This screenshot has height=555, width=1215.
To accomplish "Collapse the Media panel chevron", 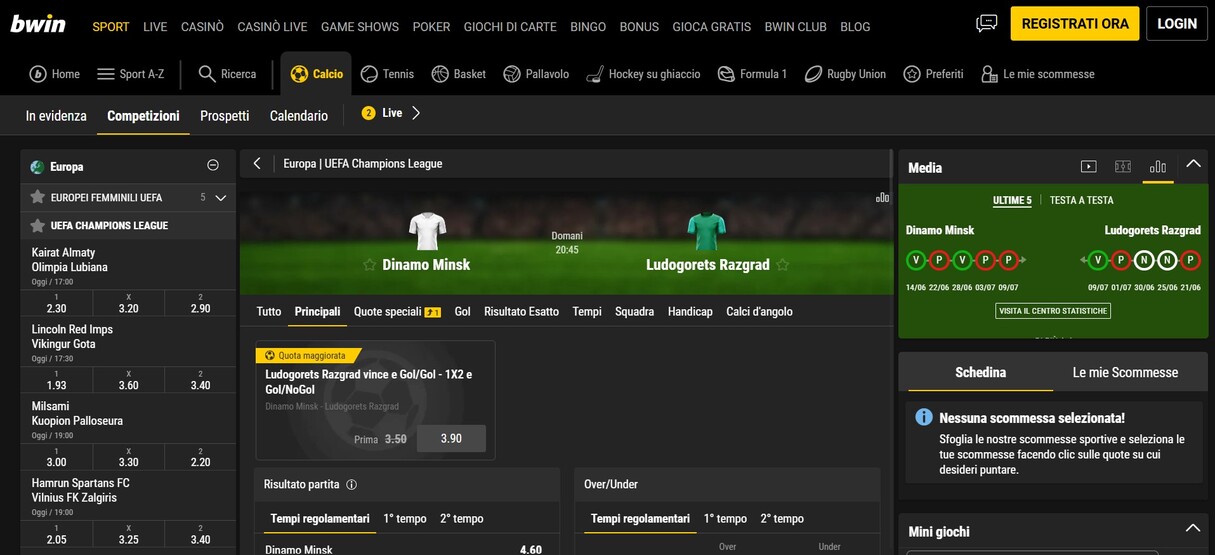I will tap(1192, 163).
